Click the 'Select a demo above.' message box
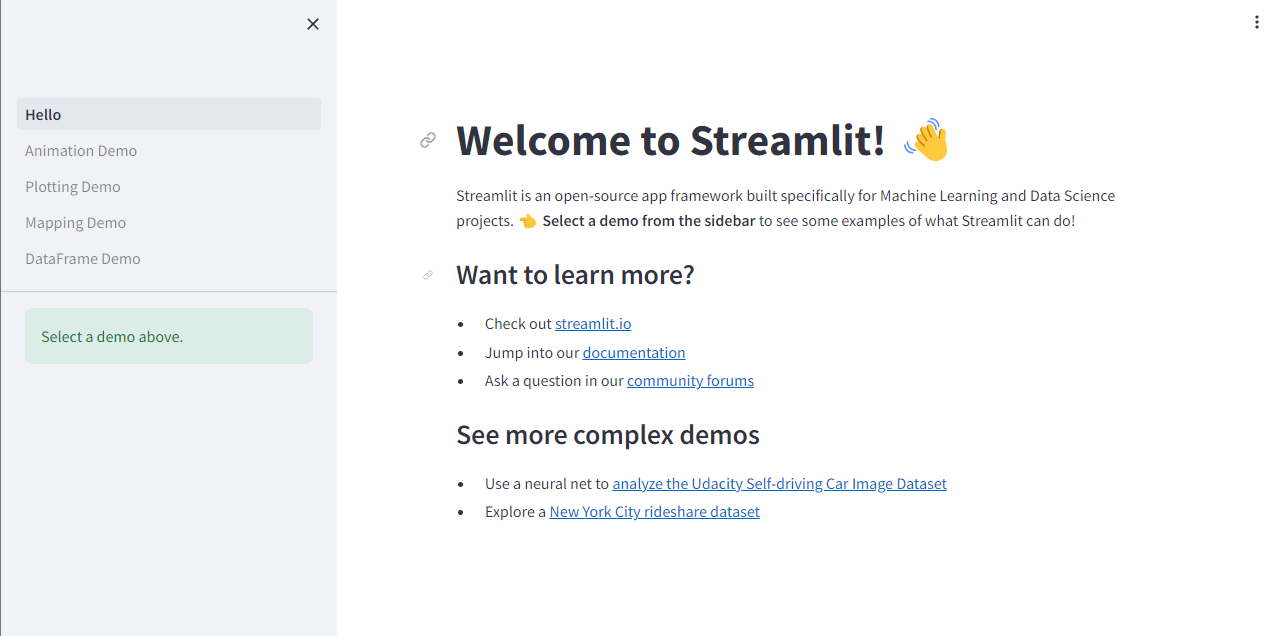The height and width of the screenshot is (636, 1278). 169,336
